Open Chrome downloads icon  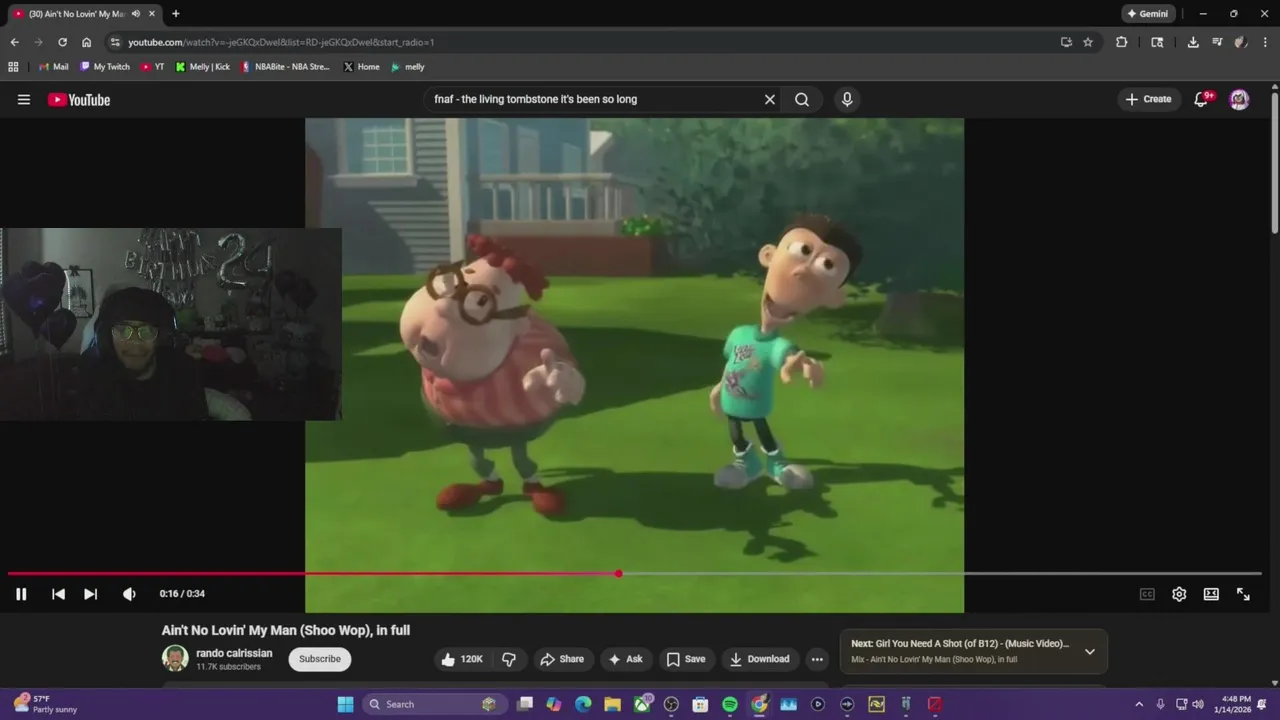(1193, 42)
